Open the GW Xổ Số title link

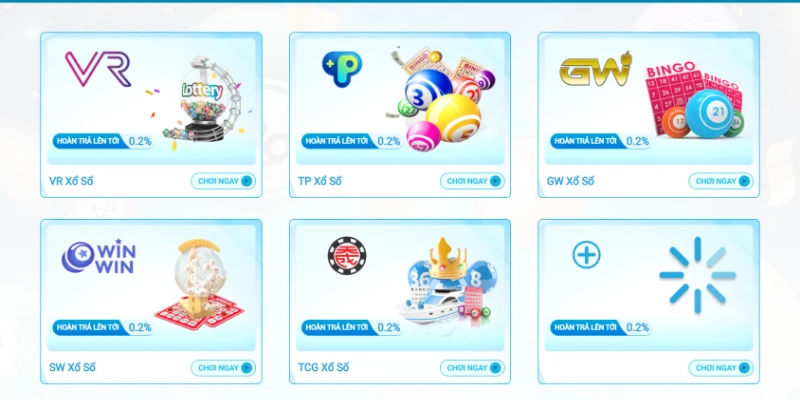(570, 181)
